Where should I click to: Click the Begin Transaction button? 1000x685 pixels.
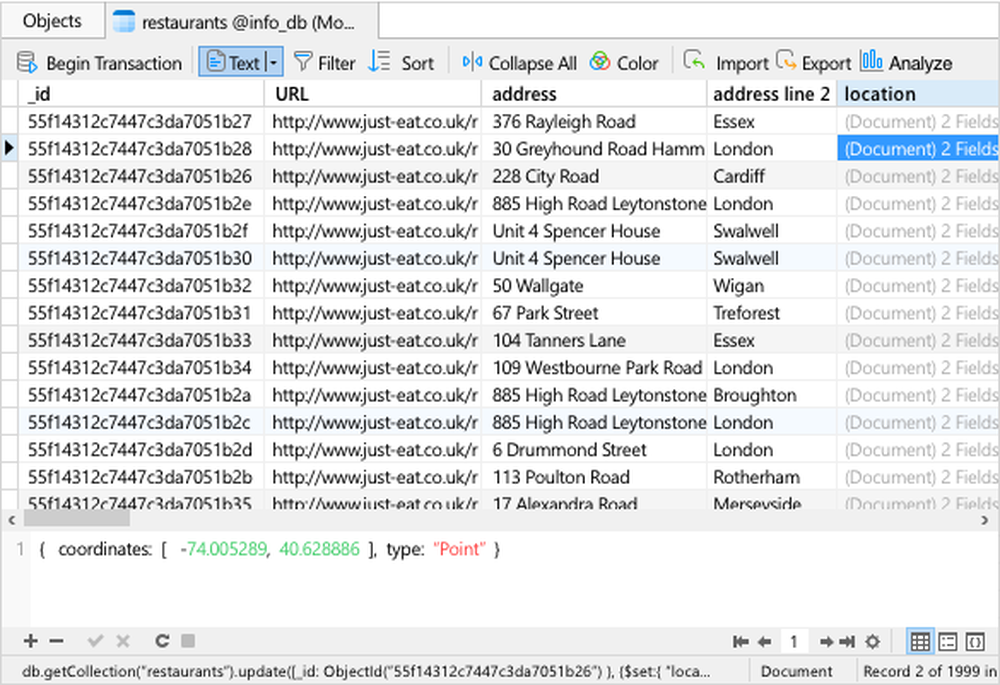(99, 63)
